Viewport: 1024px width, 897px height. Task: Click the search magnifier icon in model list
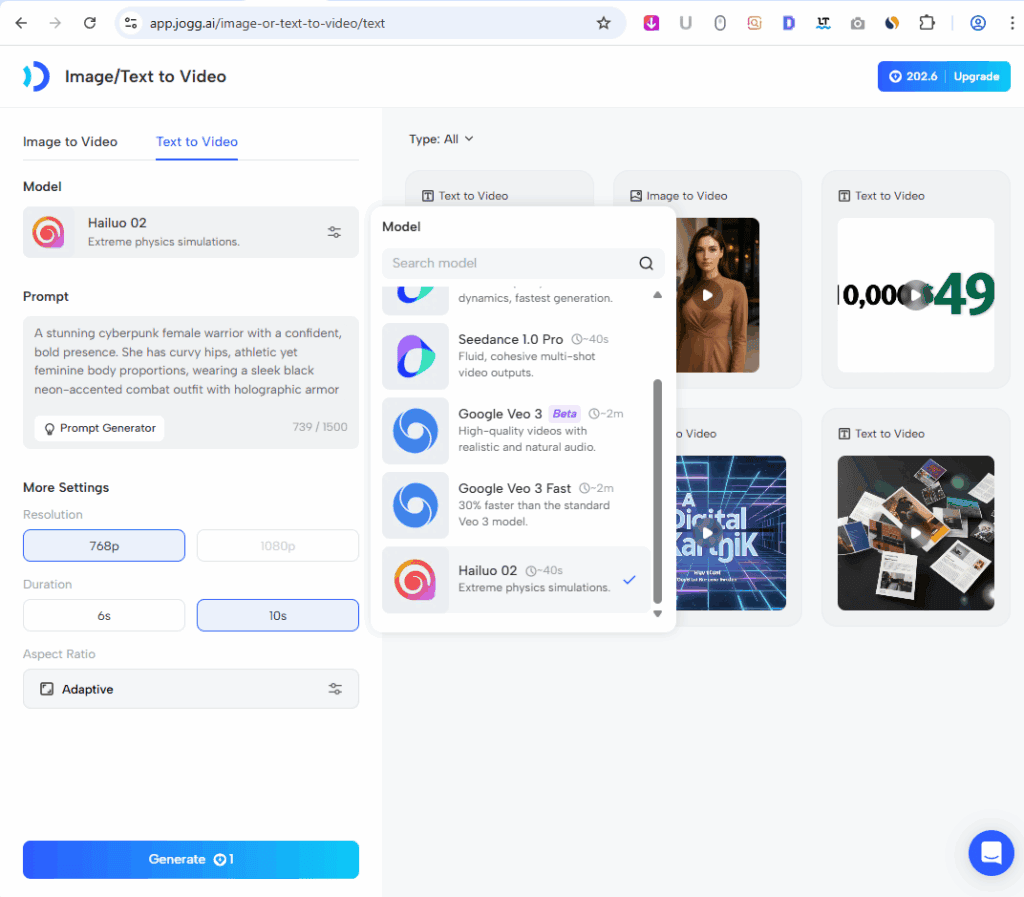[646, 264]
